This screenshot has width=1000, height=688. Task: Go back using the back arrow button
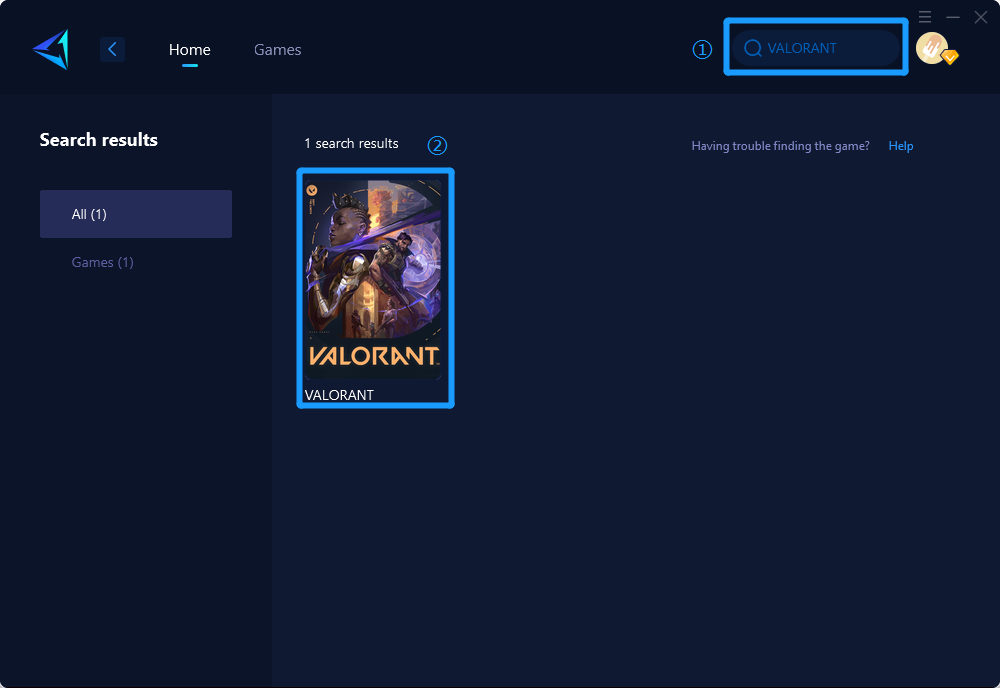112,49
